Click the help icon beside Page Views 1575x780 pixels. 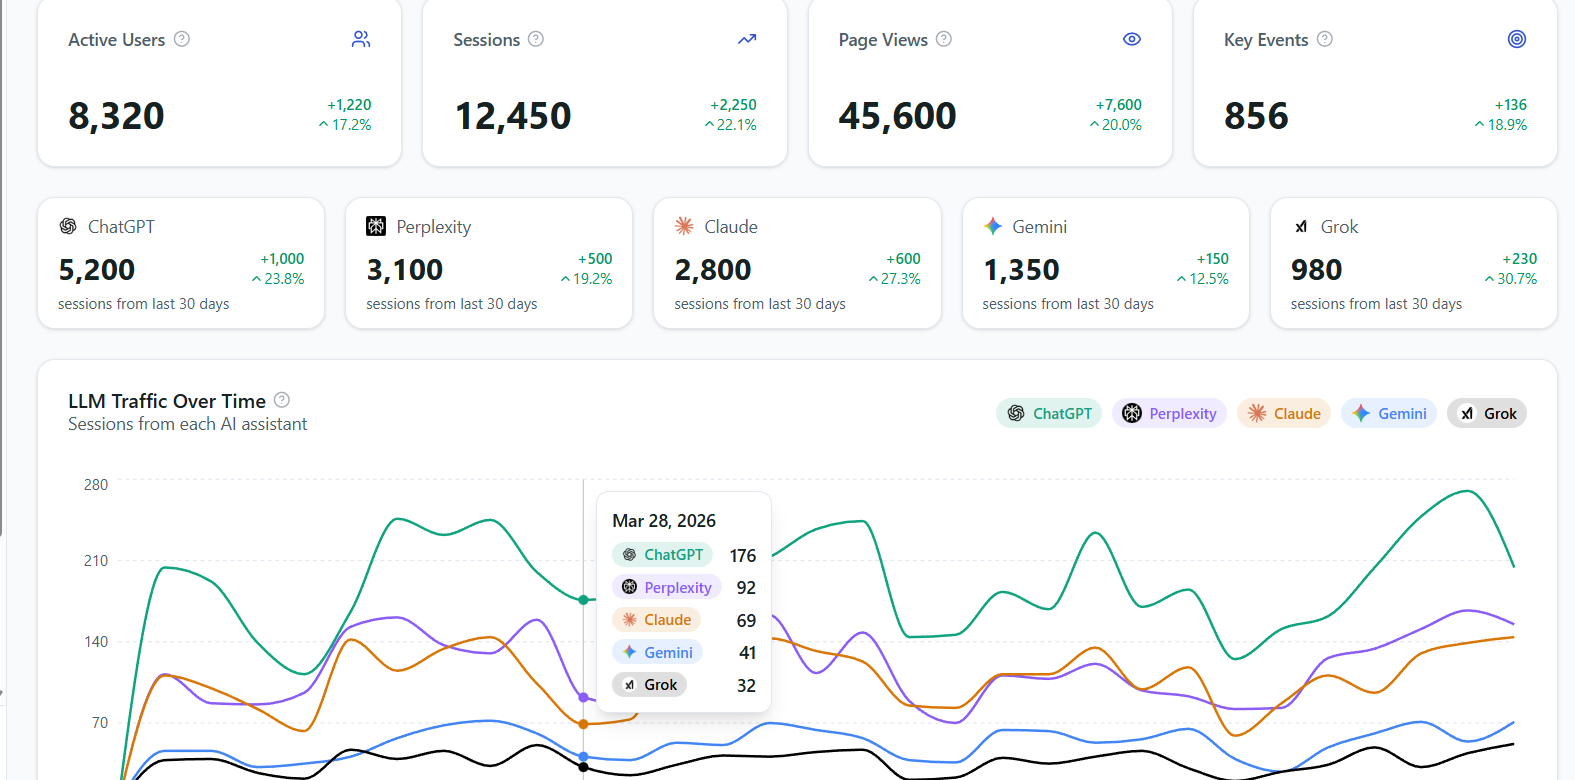pyautogui.click(x=944, y=39)
